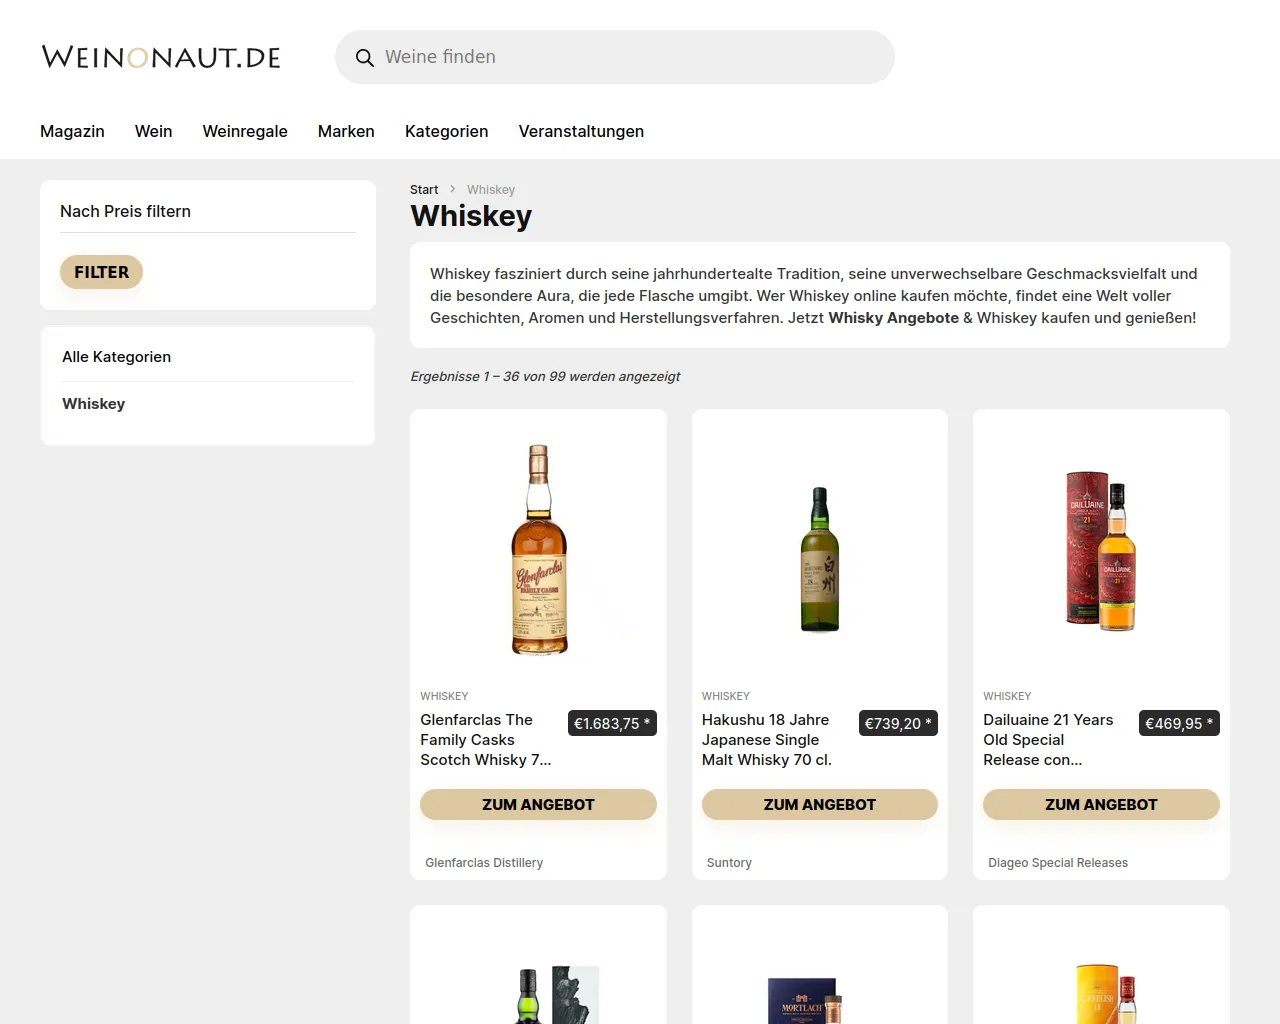Open Marken in navigation

pos(346,131)
